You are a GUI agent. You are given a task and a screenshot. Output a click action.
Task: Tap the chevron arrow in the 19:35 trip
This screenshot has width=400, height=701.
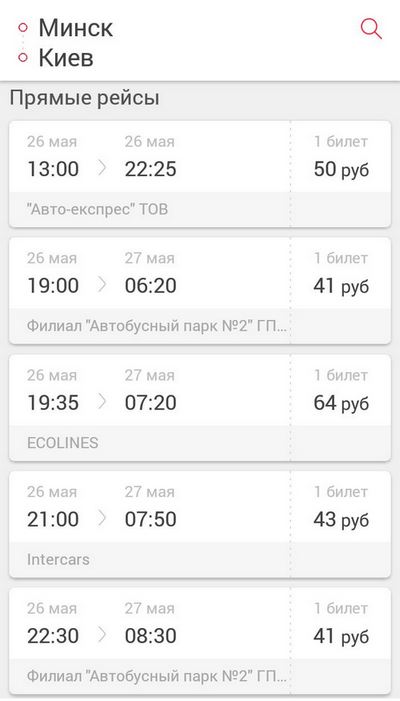[x=102, y=402]
